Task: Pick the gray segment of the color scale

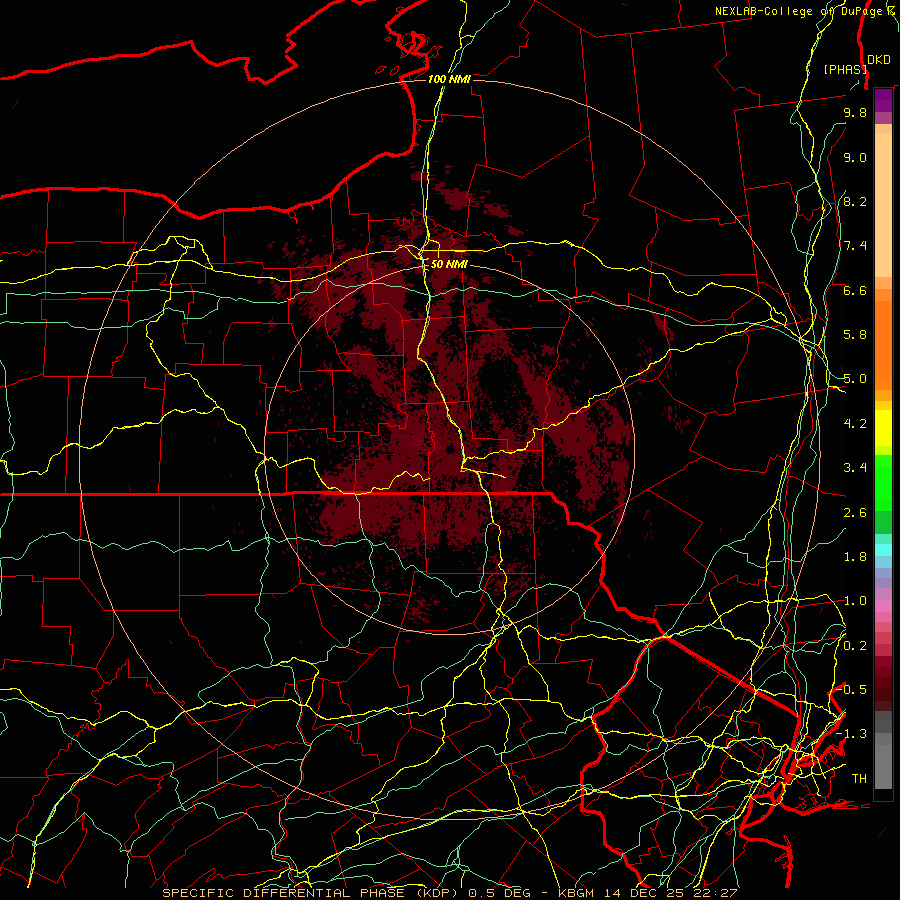Action: 883,750
